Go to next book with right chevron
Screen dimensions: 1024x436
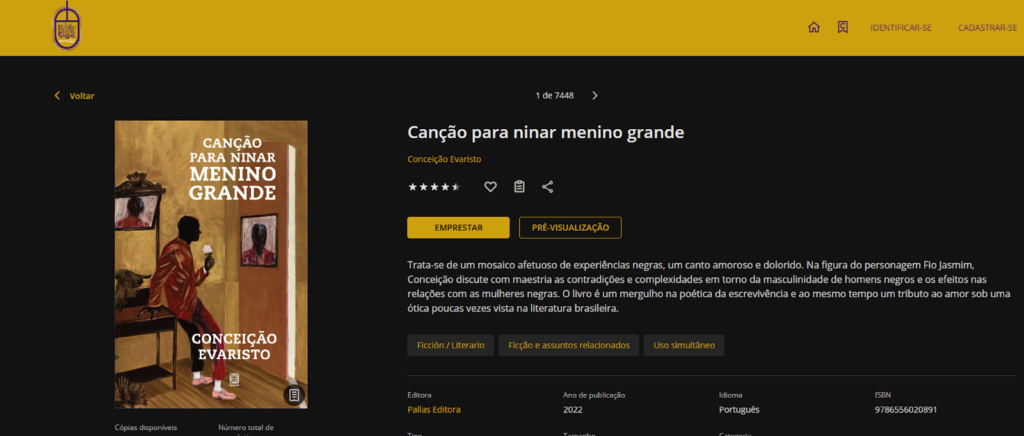click(595, 96)
